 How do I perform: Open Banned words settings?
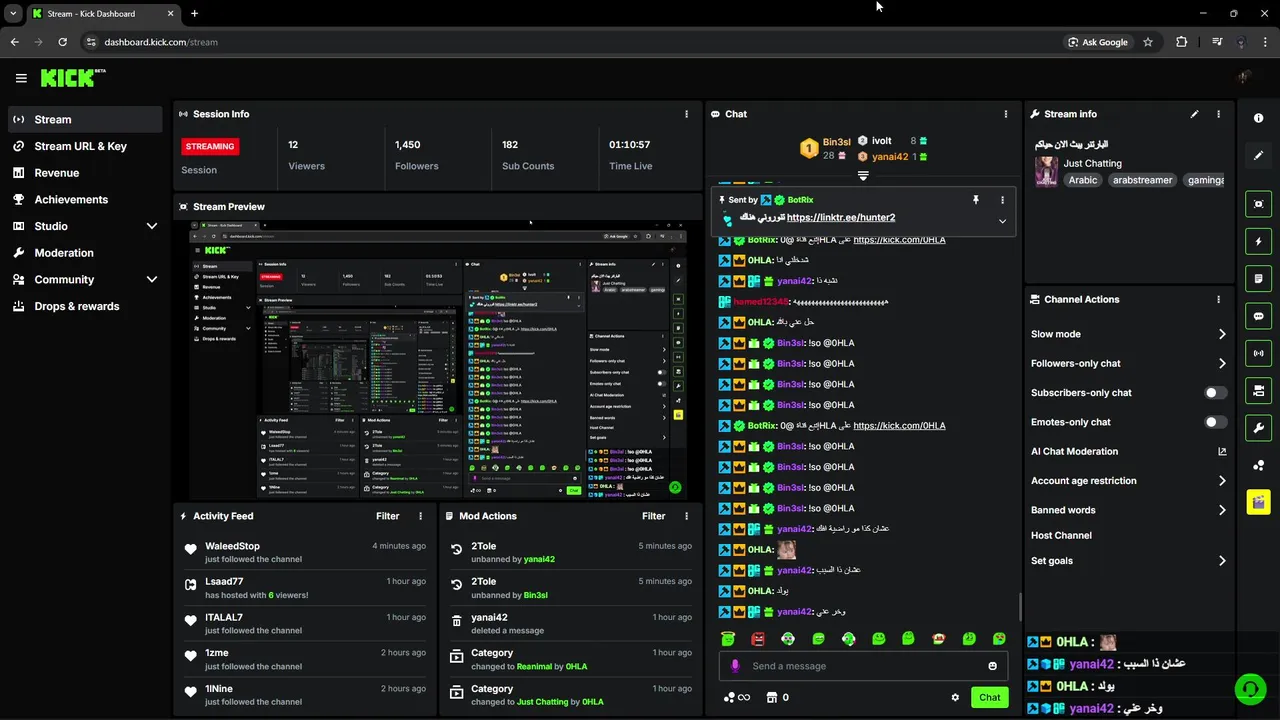(1128, 510)
